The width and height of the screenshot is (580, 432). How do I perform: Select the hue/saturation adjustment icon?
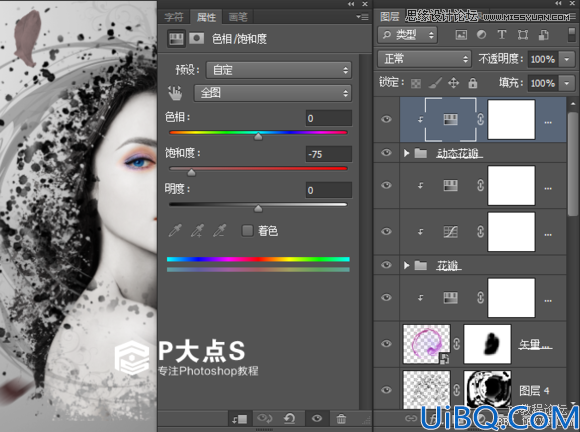176,38
